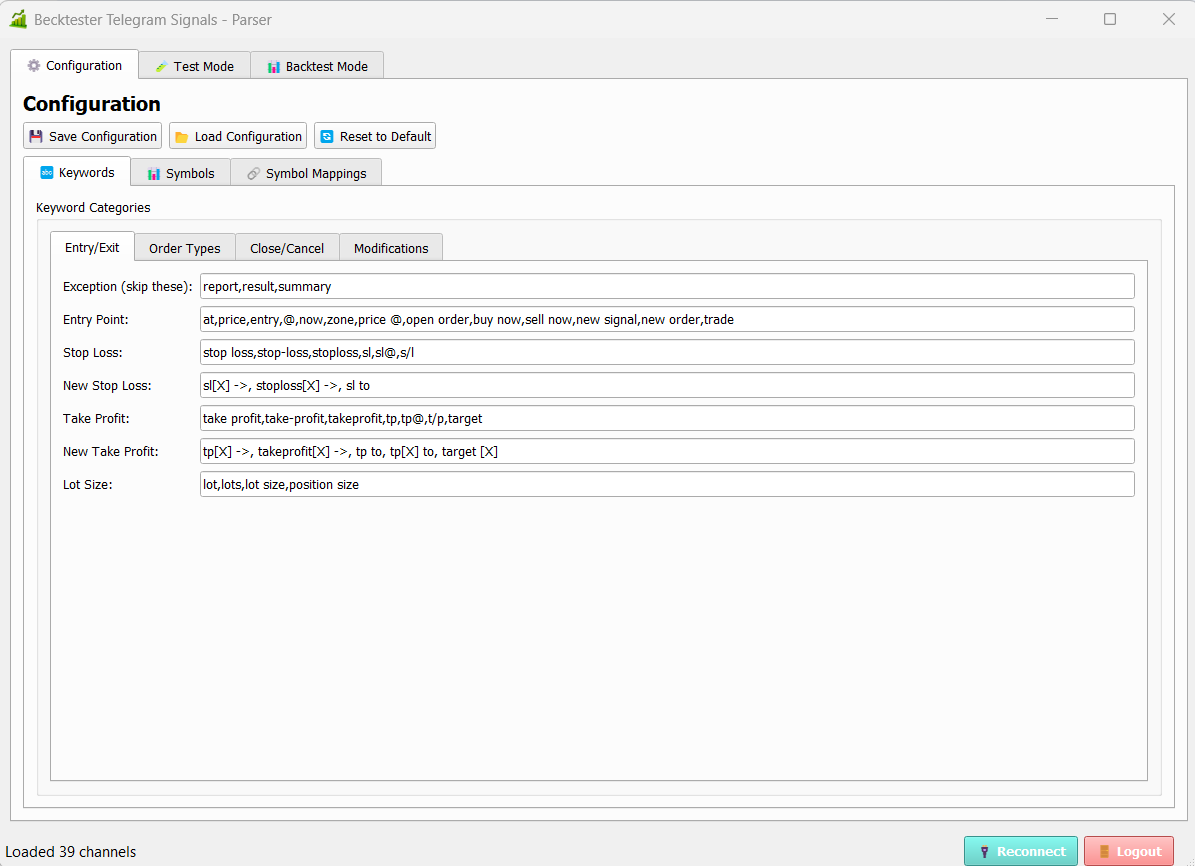This screenshot has width=1195, height=866.
Task: Click the 'Entry Point:' label
Action: coord(95,319)
